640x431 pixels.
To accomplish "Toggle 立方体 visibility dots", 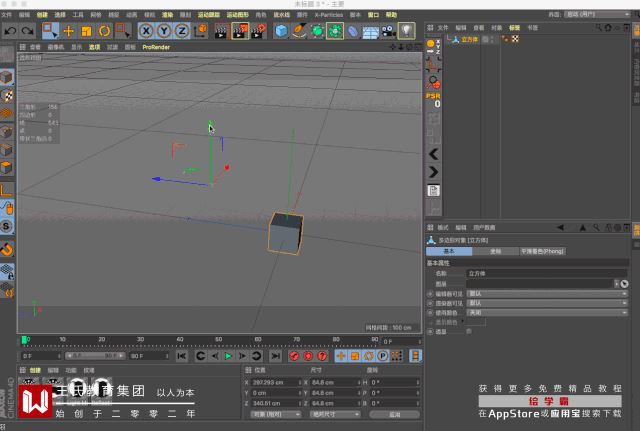I will [x=493, y=40].
